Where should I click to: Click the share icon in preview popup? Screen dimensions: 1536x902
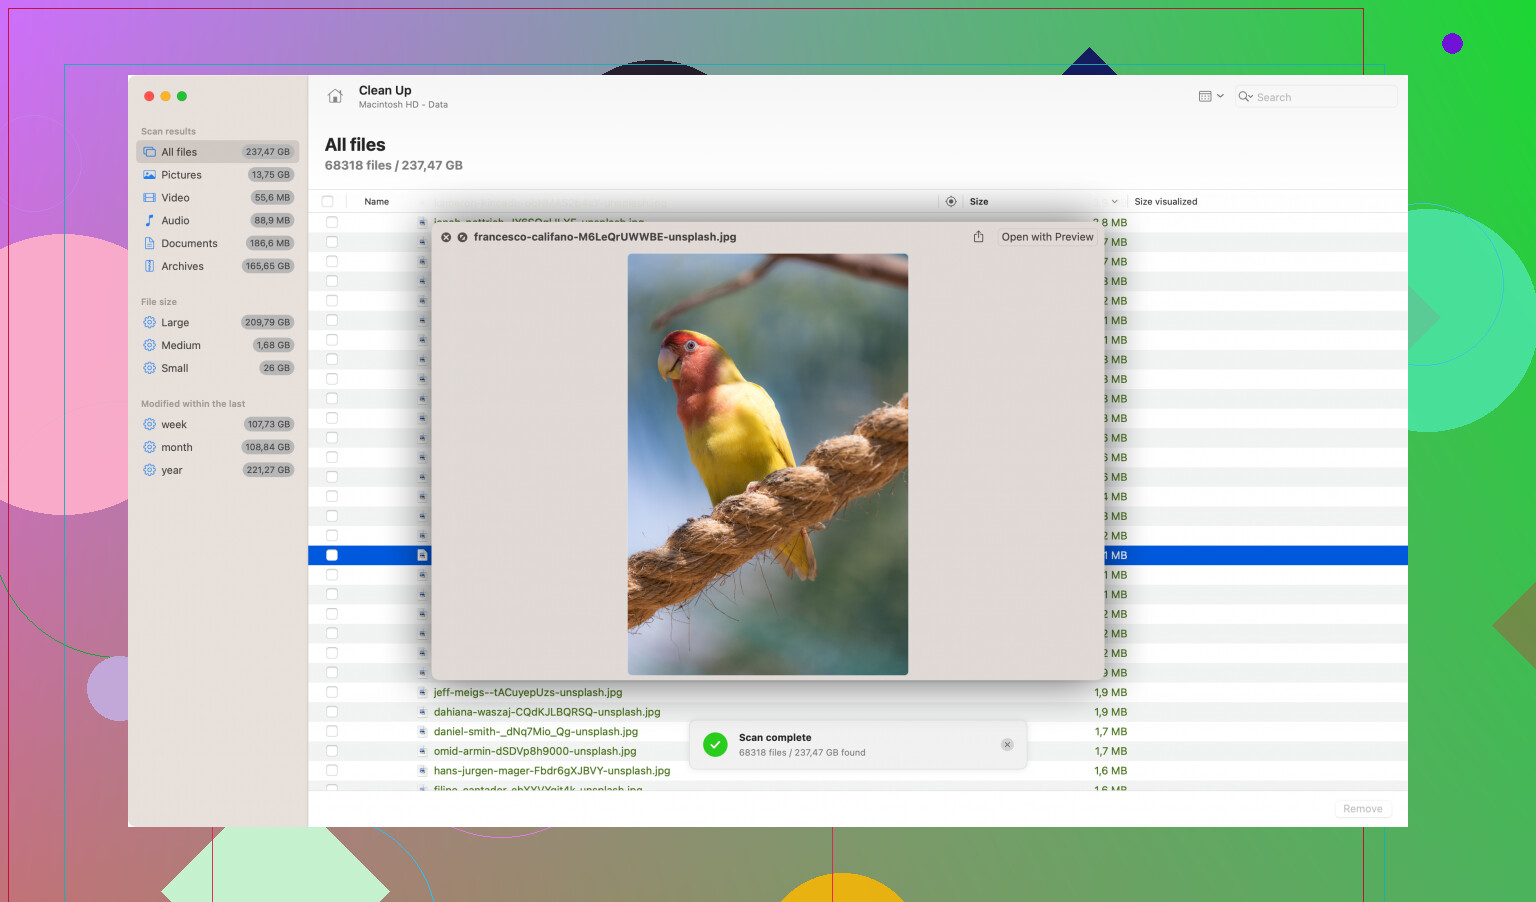[978, 237]
